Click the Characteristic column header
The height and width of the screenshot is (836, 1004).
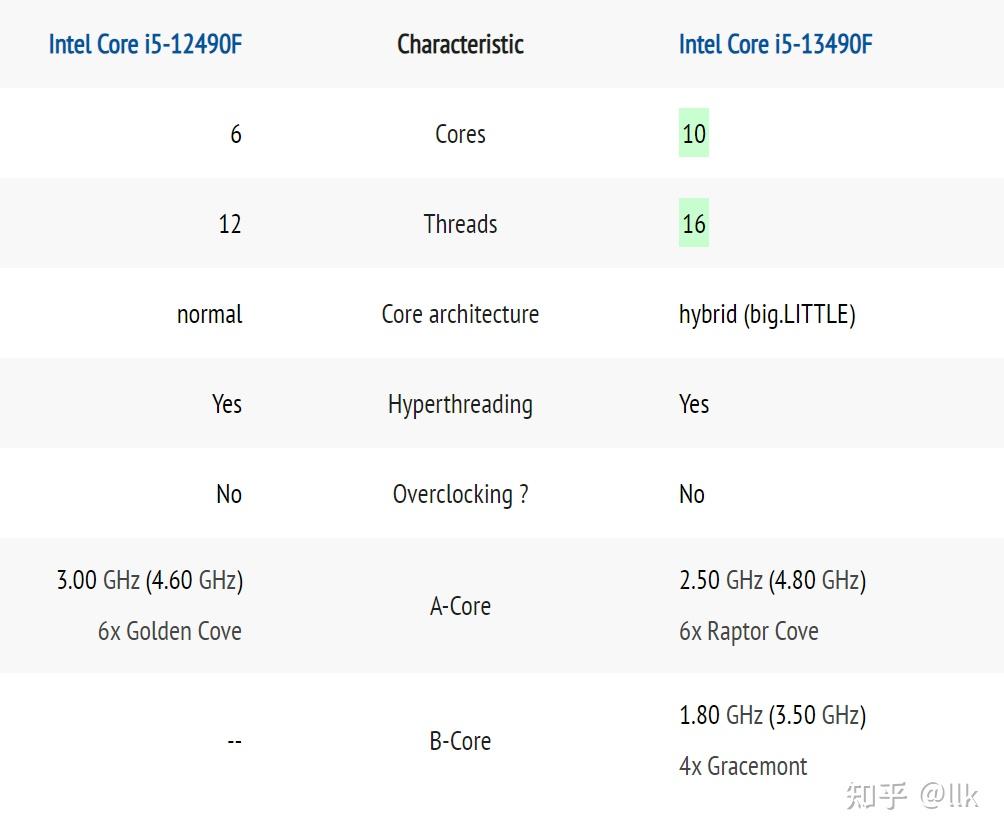(x=460, y=44)
